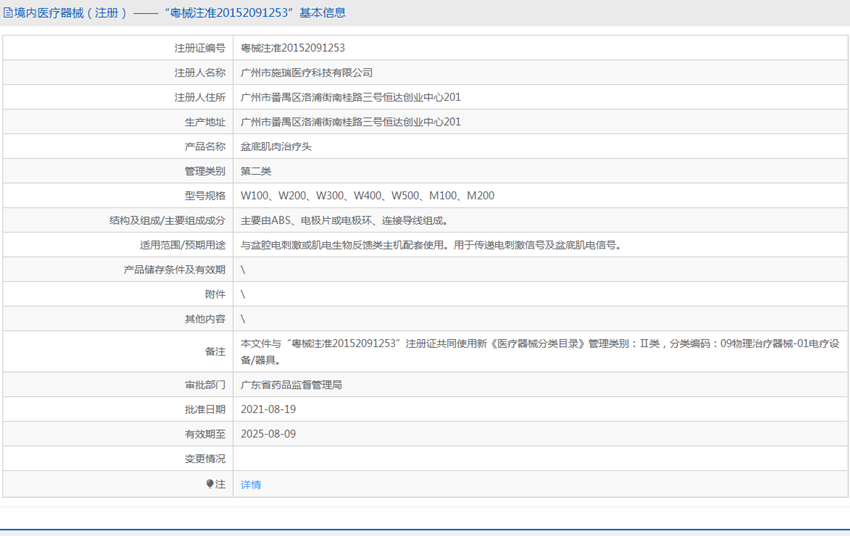Click the 管理类别 label
The height and width of the screenshot is (536, 850).
pyautogui.click(x=205, y=171)
